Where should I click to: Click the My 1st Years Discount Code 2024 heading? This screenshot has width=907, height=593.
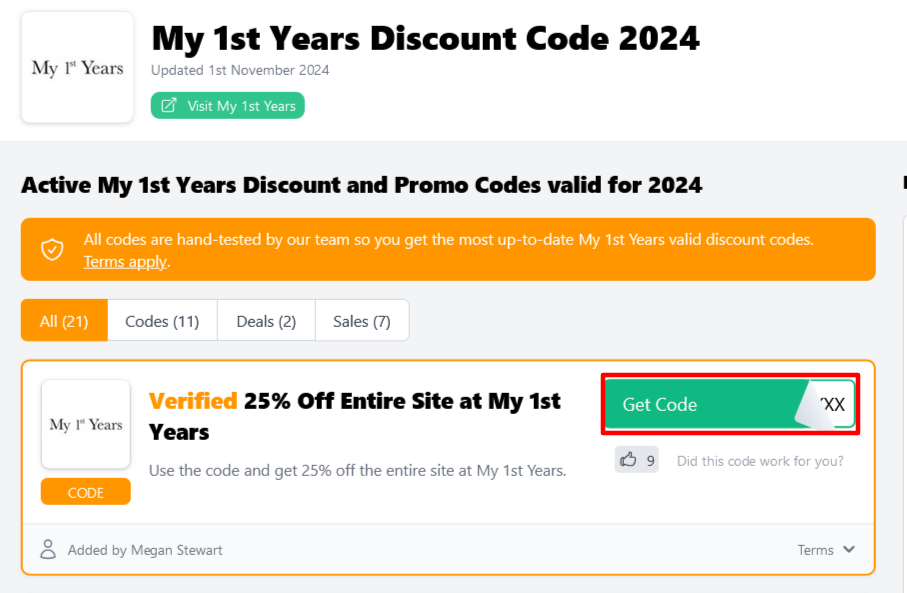click(x=426, y=38)
